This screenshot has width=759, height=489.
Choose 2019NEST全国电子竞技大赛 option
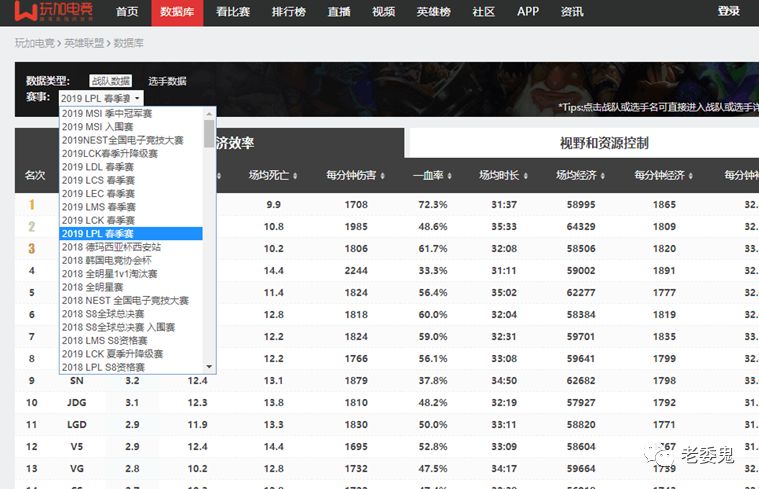point(131,140)
